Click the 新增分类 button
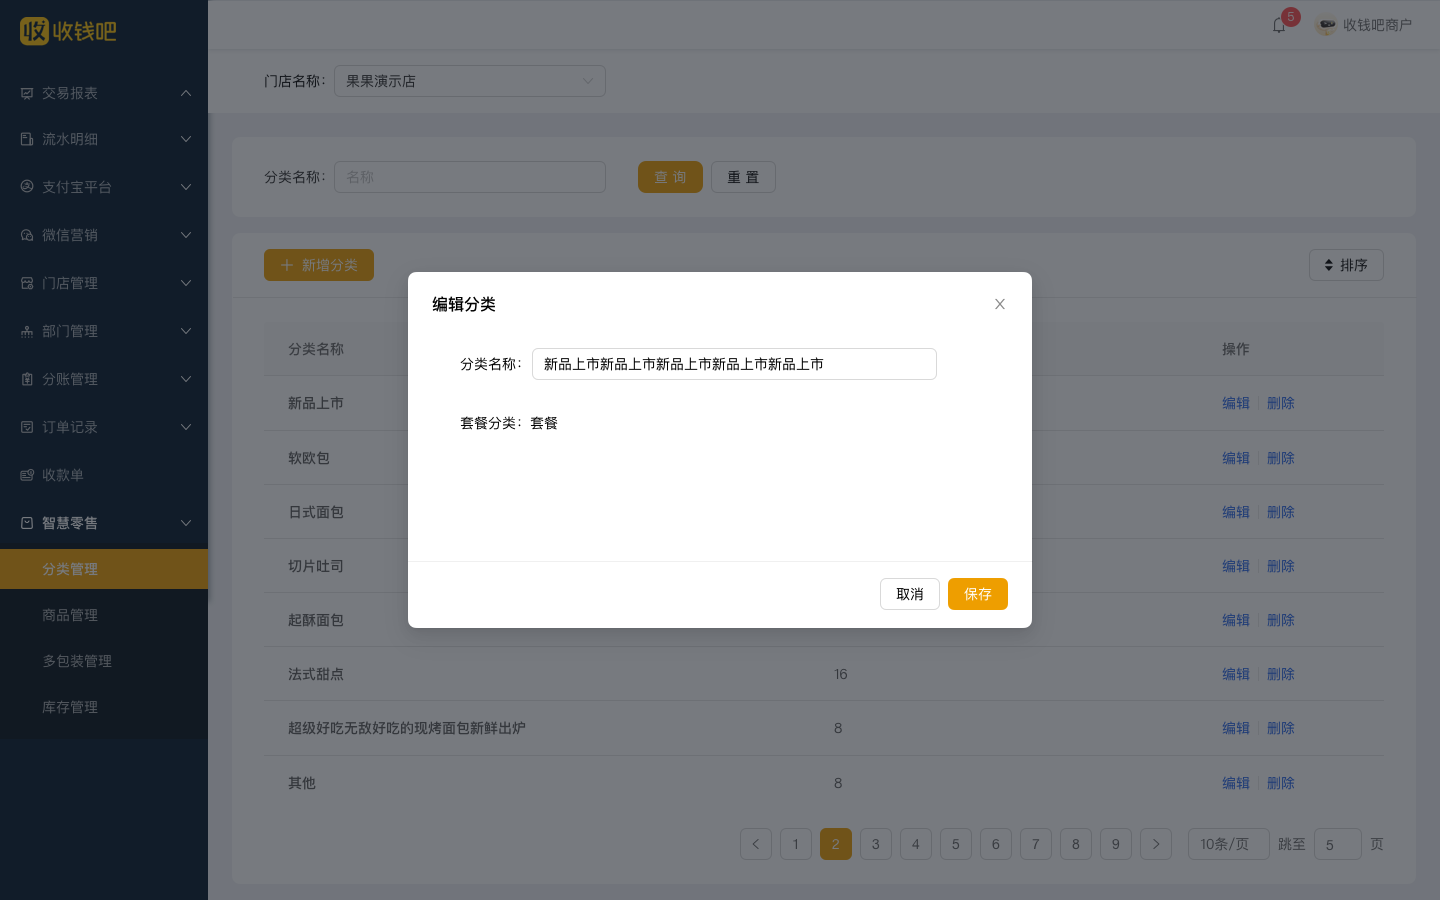Screen dimensions: 1440x900 coord(319,265)
